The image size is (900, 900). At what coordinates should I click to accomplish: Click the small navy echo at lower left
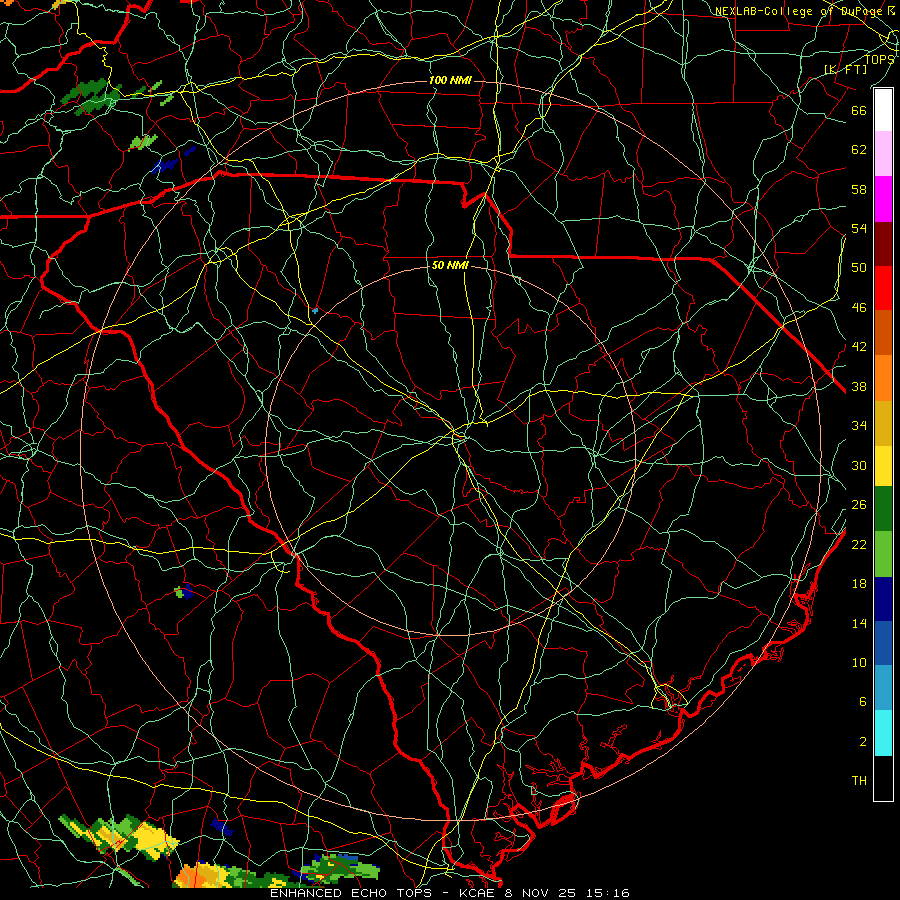click(x=221, y=828)
